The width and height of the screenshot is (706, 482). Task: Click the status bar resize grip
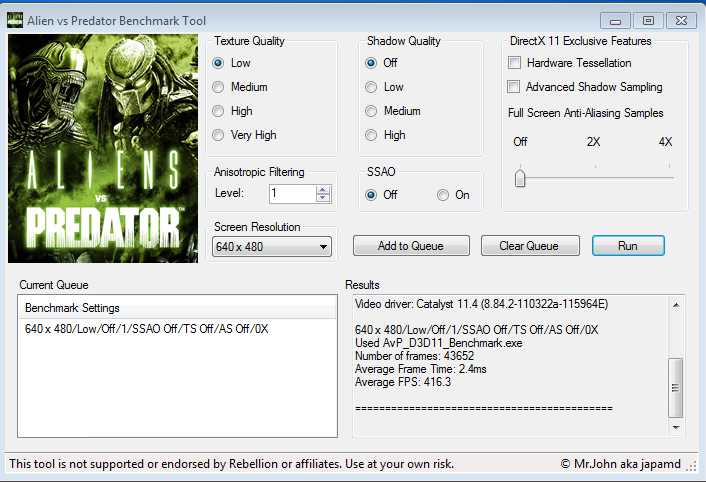(691, 466)
